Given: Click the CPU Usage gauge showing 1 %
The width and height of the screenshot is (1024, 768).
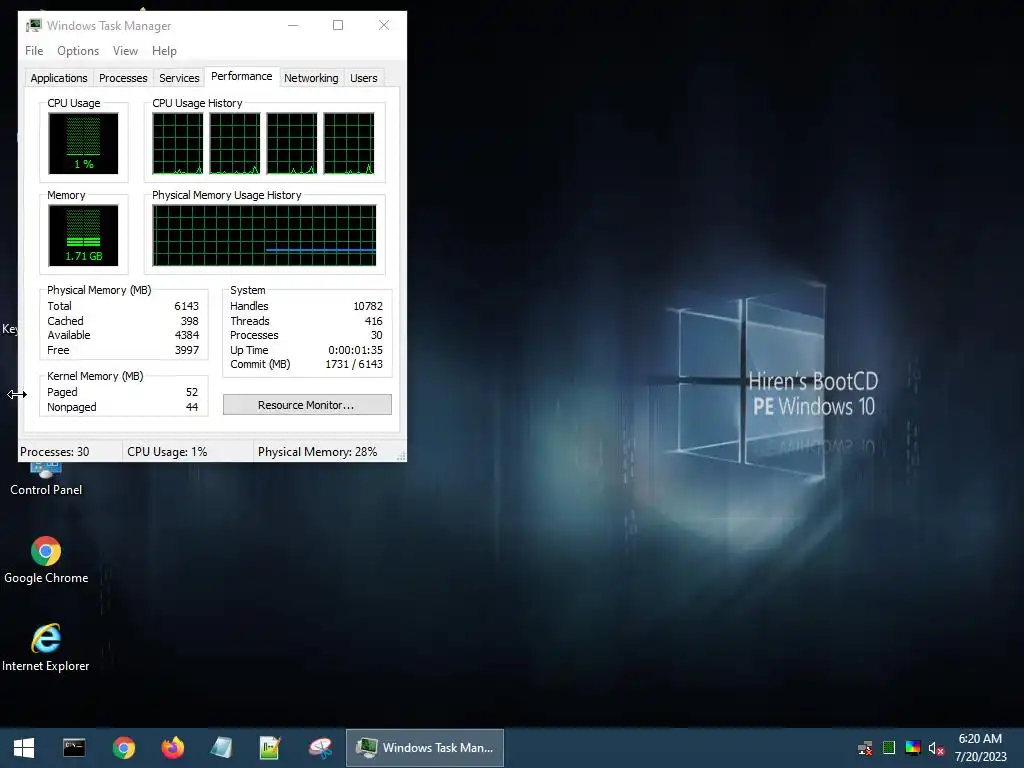Looking at the screenshot, I should [83, 144].
